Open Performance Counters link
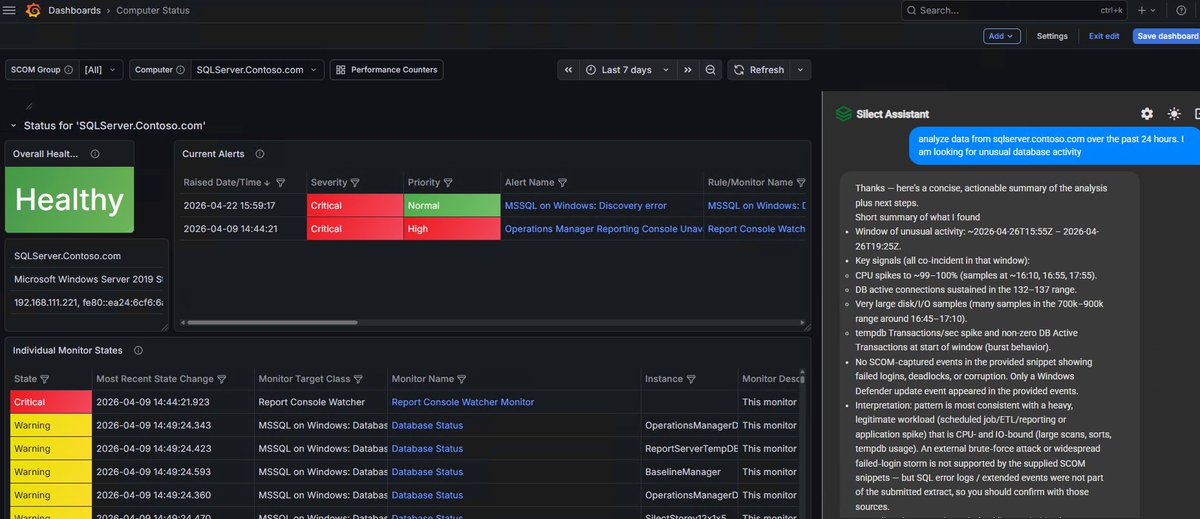Screen dimensions: 1200x519 tap(387, 70)
